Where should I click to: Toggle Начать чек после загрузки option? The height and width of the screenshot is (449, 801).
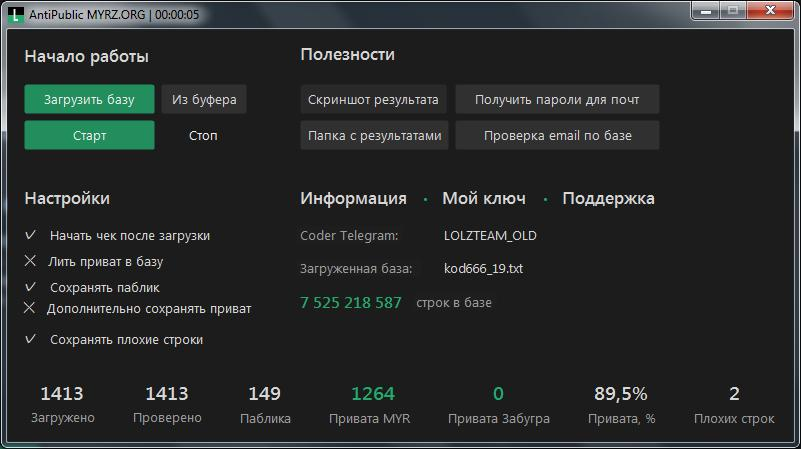(x=117, y=235)
